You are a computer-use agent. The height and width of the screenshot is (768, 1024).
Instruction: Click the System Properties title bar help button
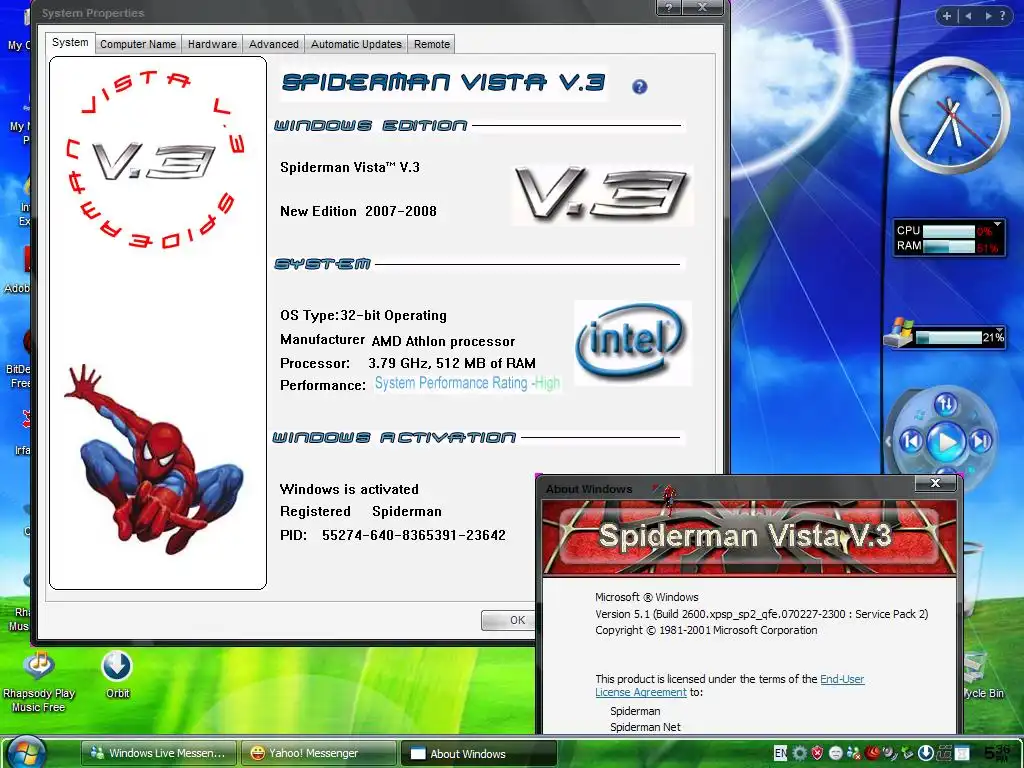[669, 7]
